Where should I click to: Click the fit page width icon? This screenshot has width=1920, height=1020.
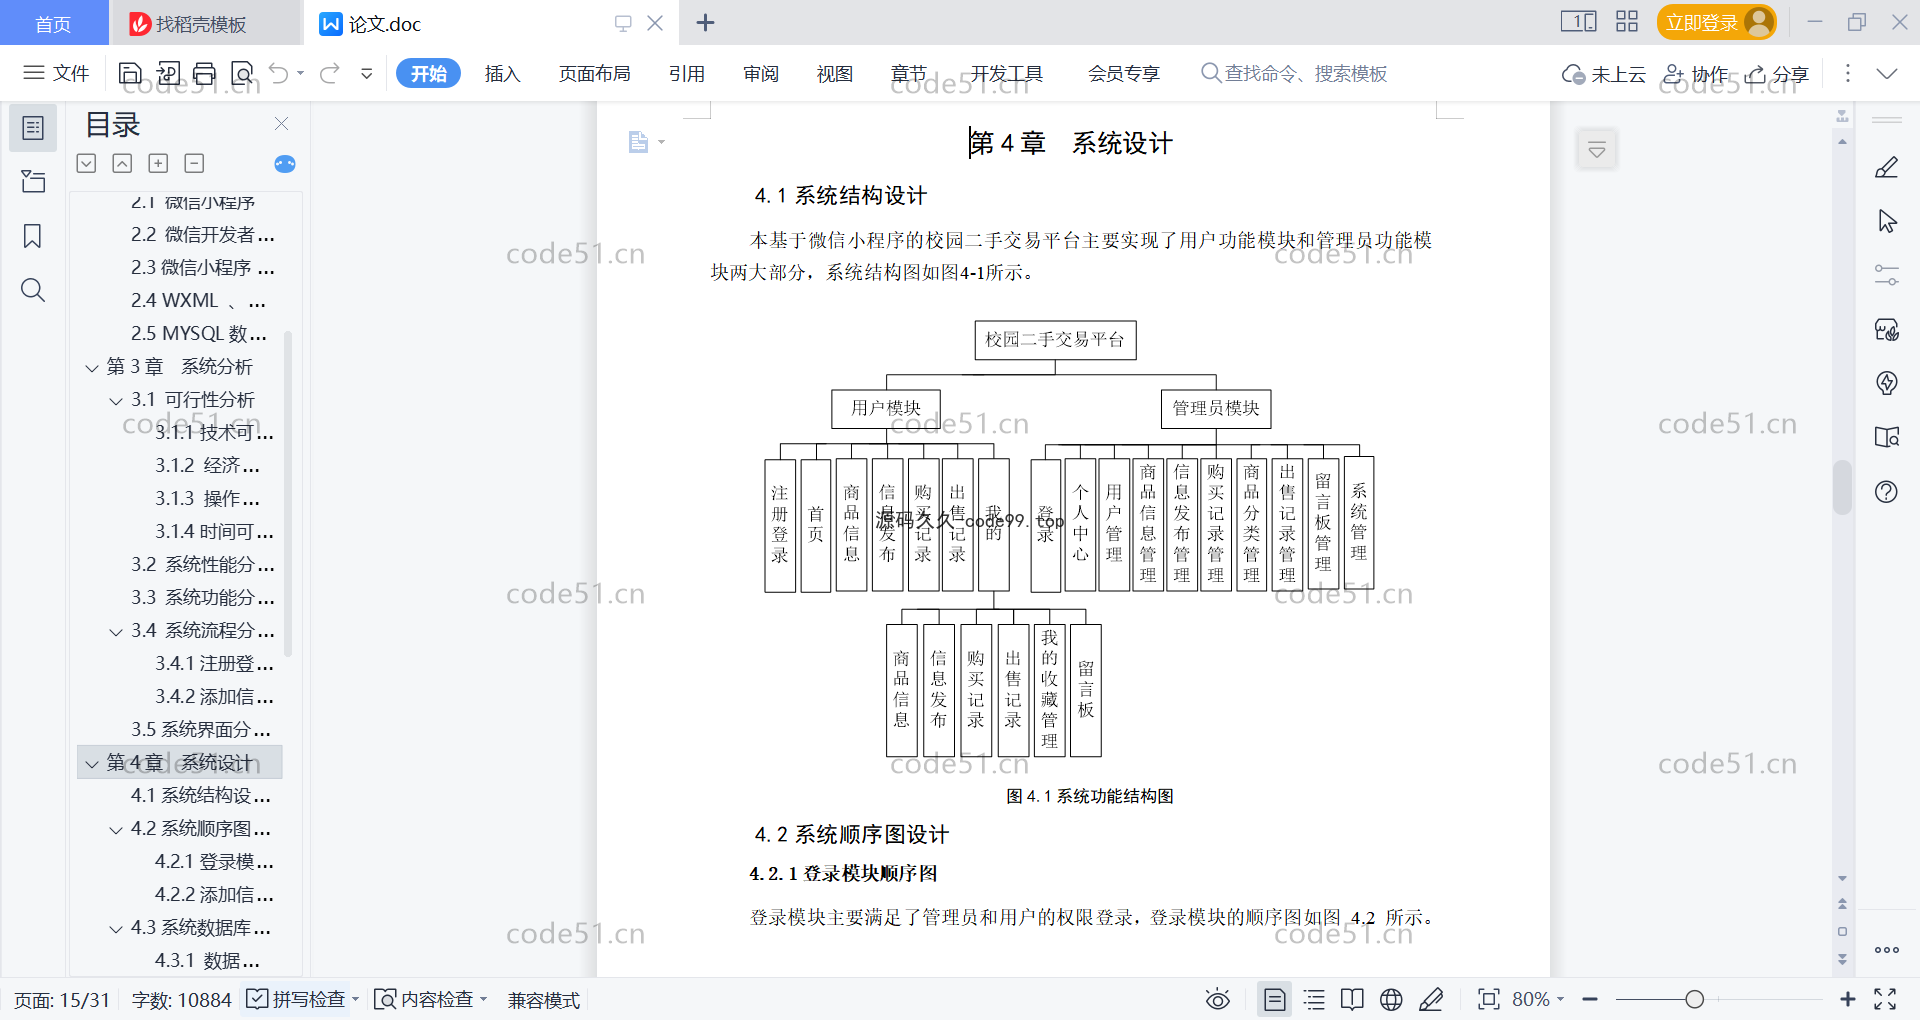click(x=1489, y=999)
